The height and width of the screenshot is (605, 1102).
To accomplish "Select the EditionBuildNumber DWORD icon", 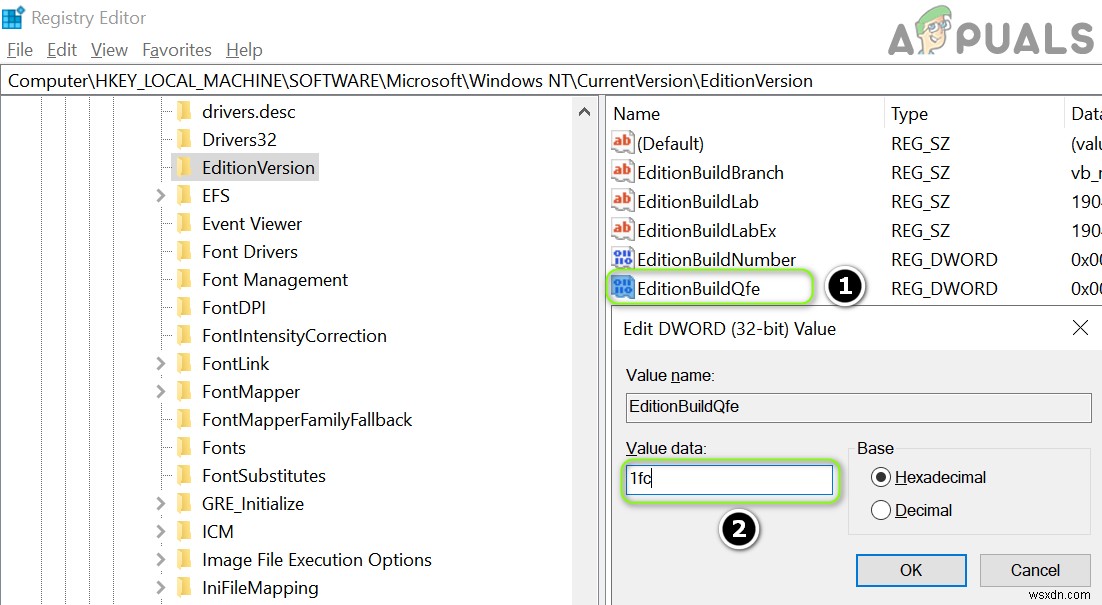I will click(x=622, y=259).
